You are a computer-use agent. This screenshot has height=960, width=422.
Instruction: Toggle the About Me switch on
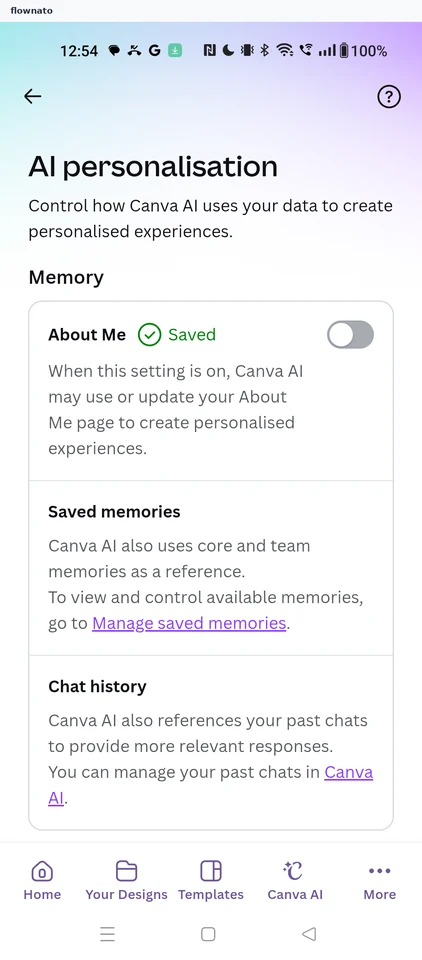point(350,335)
